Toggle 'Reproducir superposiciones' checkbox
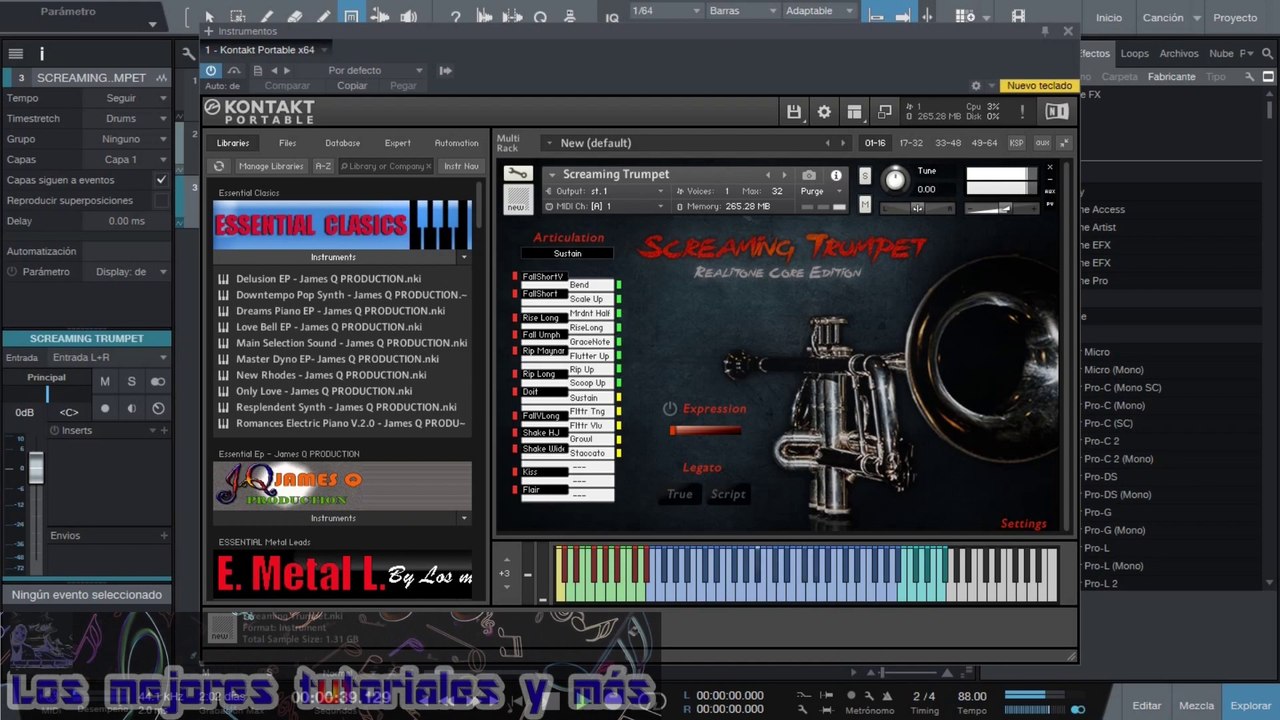This screenshot has height=720, width=1280. tap(161, 200)
